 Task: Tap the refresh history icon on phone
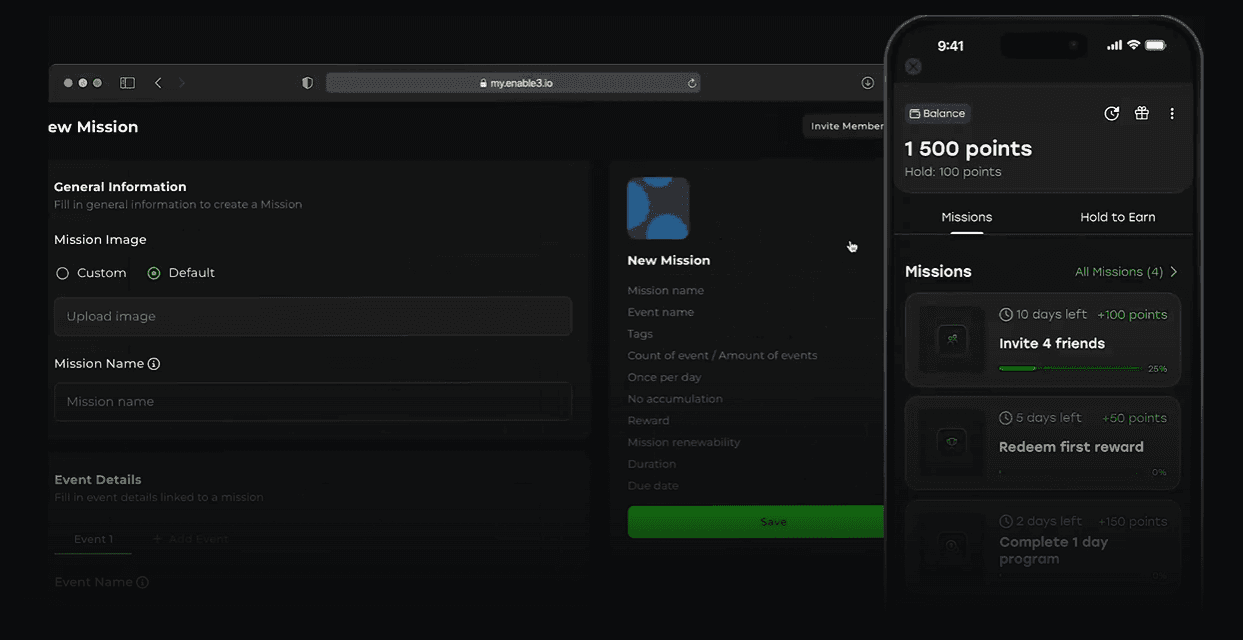pos(1111,114)
